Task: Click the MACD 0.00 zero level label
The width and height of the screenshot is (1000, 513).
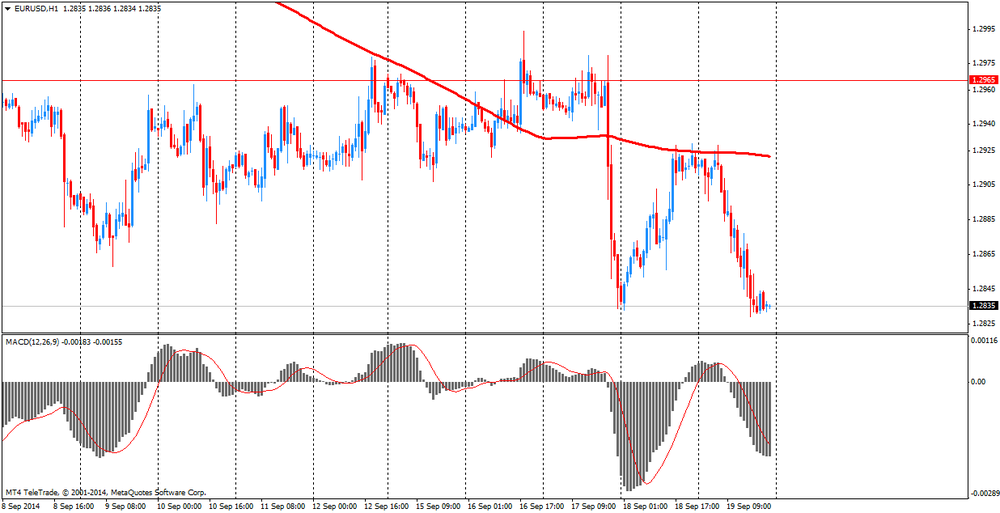Action: (978, 381)
